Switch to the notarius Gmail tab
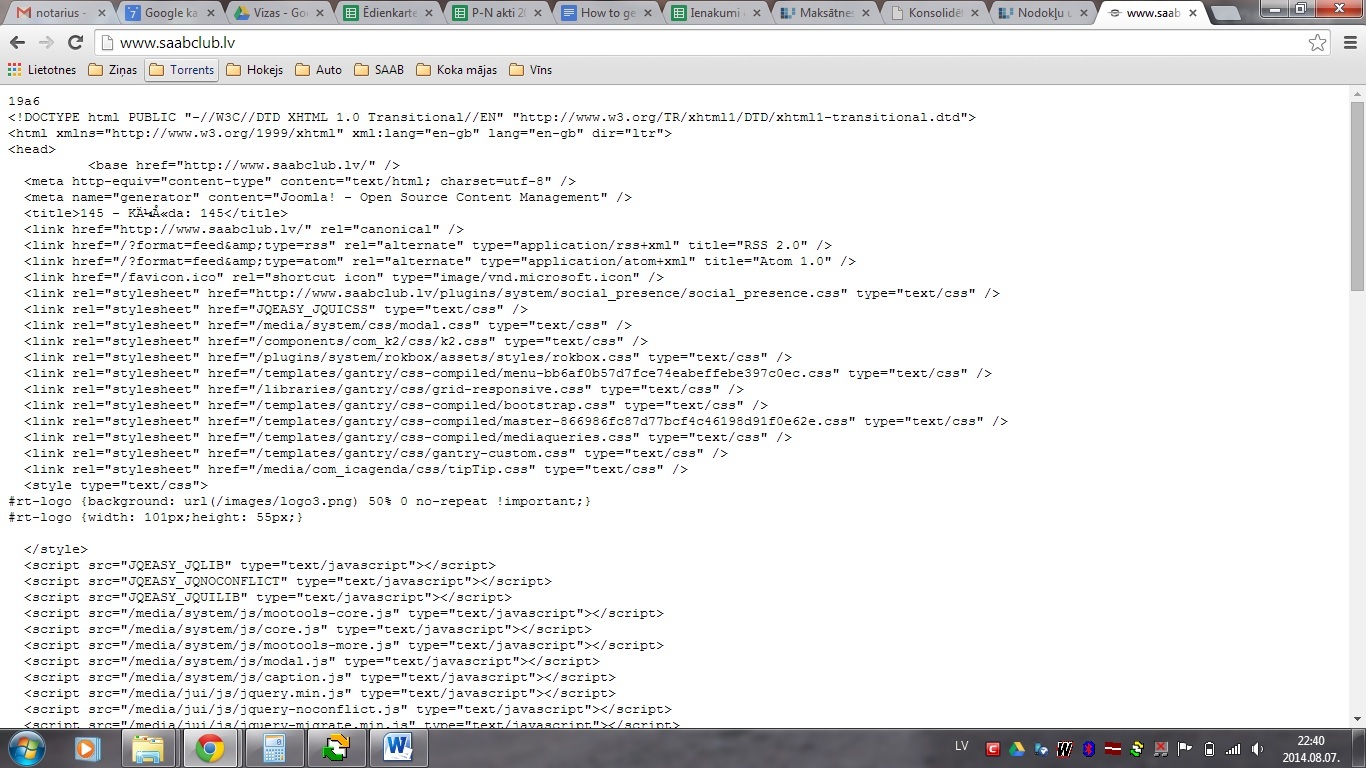Image resolution: width=1366 pixels, height=768 pixels. coord(55,13)
